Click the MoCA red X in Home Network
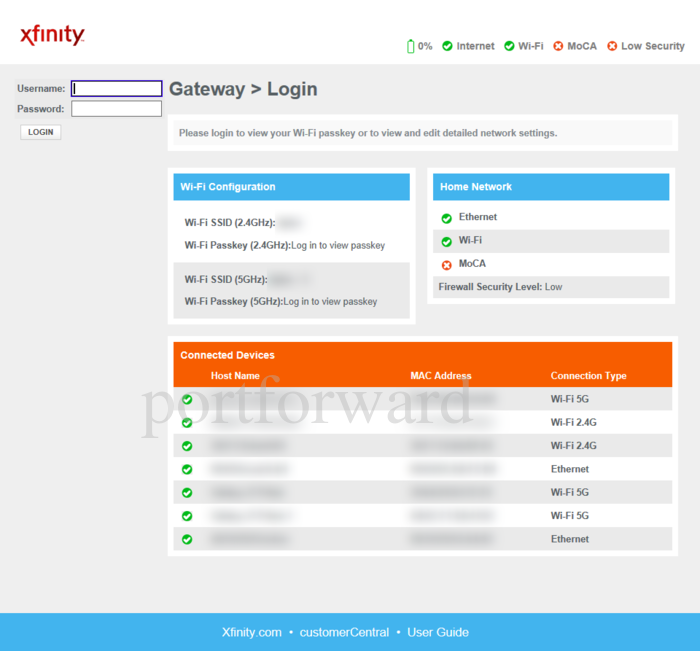 coord(446,265)
